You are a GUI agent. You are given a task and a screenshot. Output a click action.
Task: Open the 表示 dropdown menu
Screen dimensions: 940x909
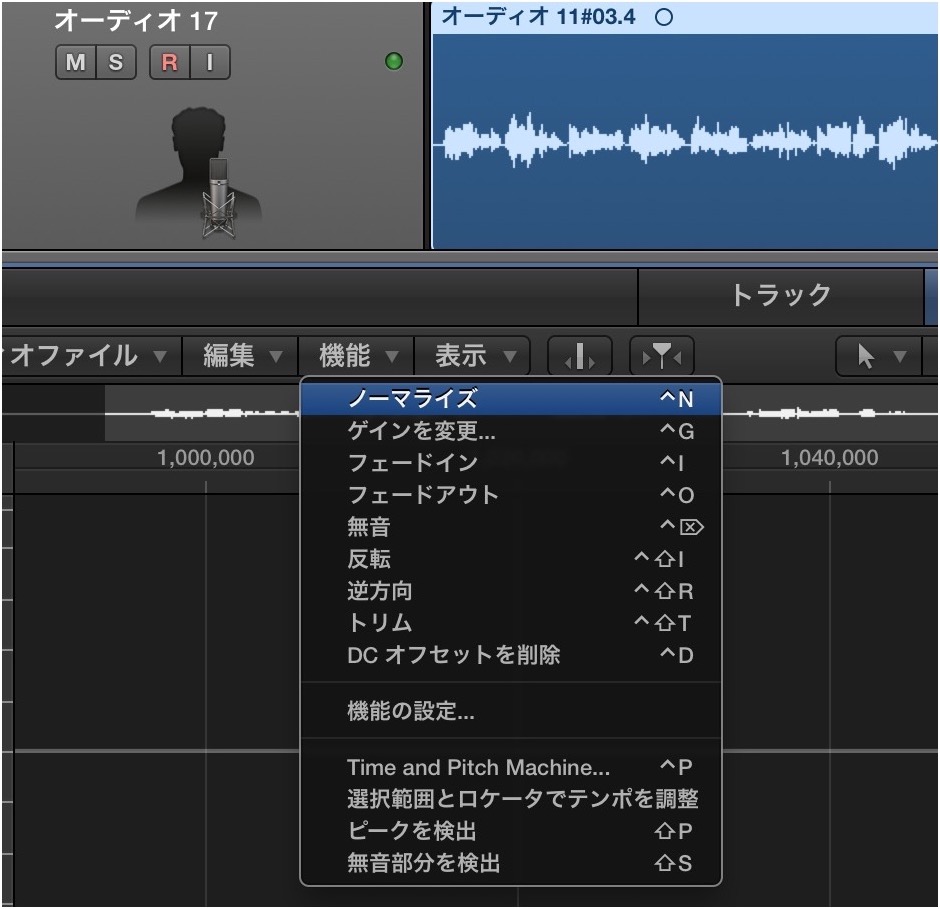pos(472,356)
